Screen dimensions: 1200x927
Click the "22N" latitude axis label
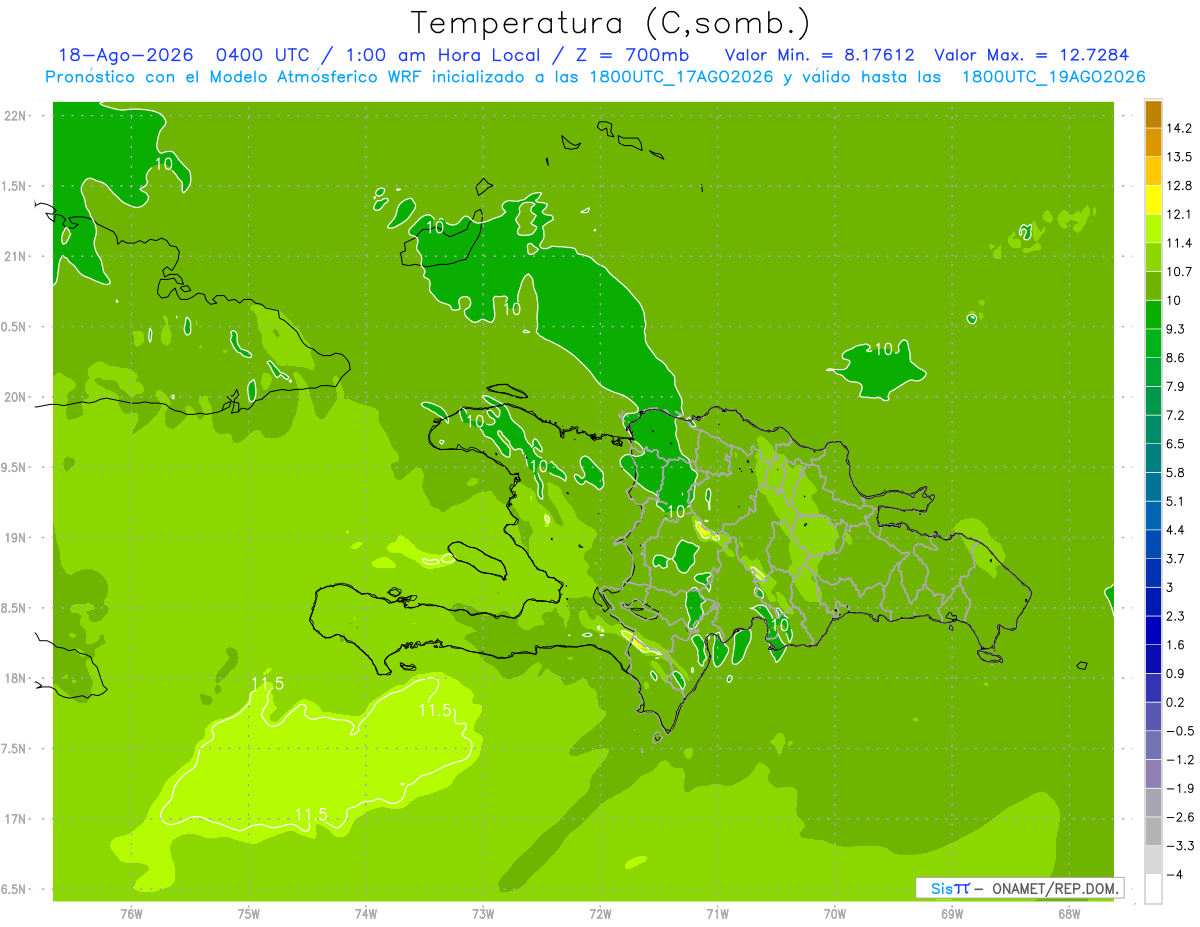click(x=15, y=115)
